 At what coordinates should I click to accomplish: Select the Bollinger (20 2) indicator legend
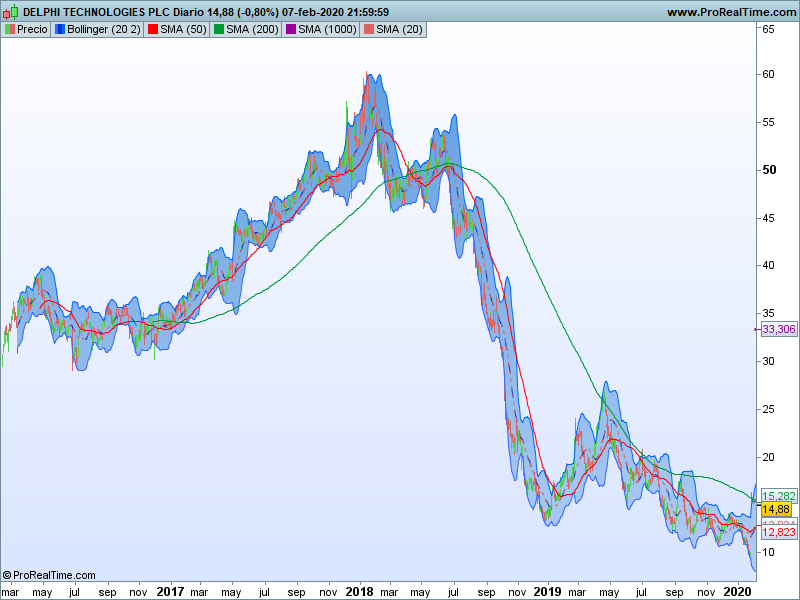coord(97,30)
